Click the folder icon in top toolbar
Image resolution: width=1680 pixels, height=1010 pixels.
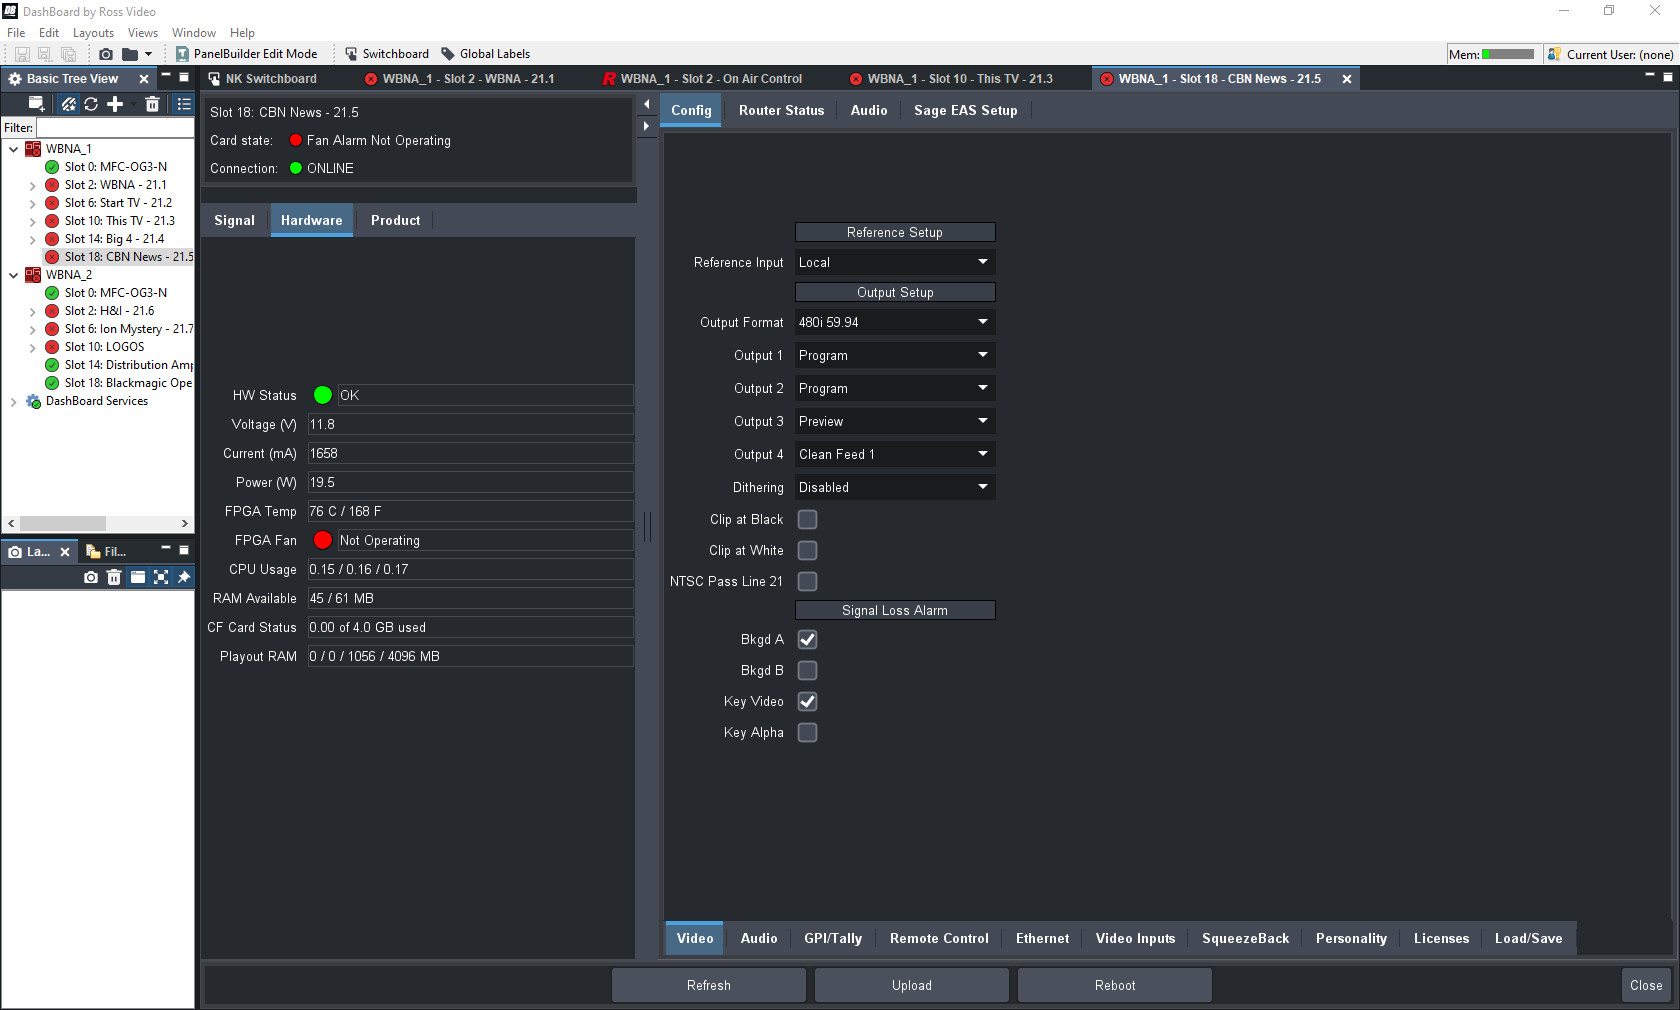click(130, 54)
